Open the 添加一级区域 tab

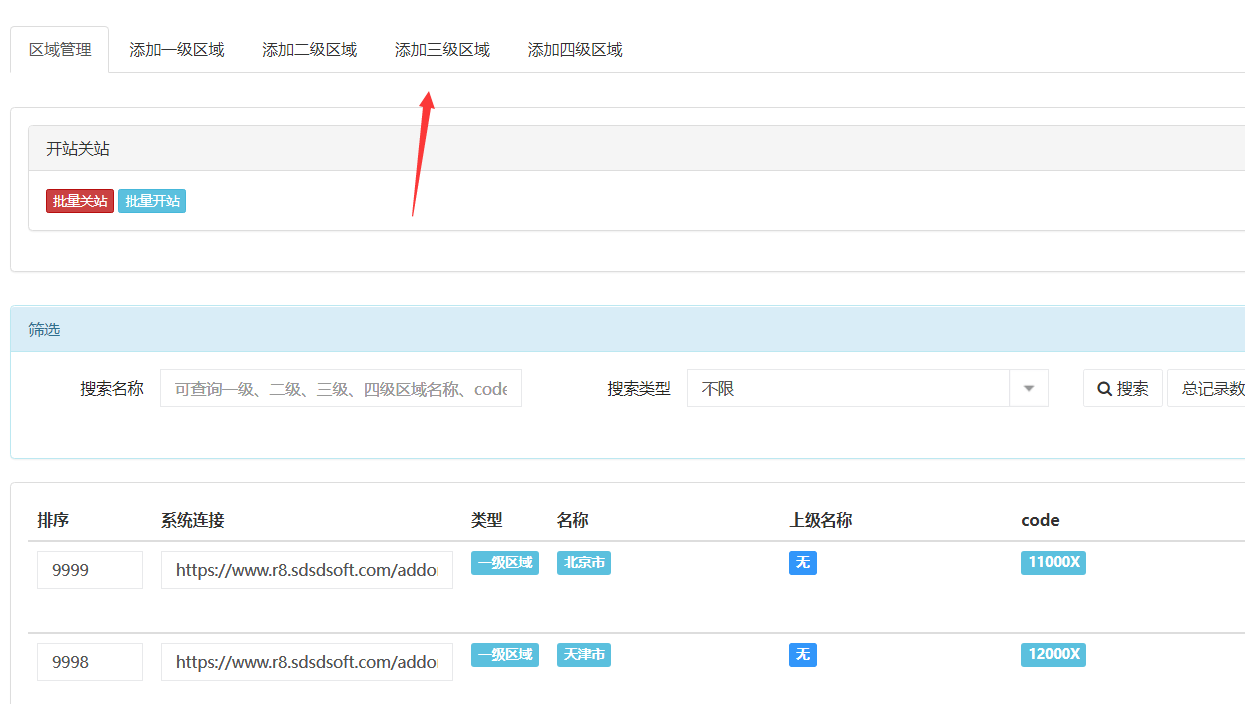tap(176, 50)
